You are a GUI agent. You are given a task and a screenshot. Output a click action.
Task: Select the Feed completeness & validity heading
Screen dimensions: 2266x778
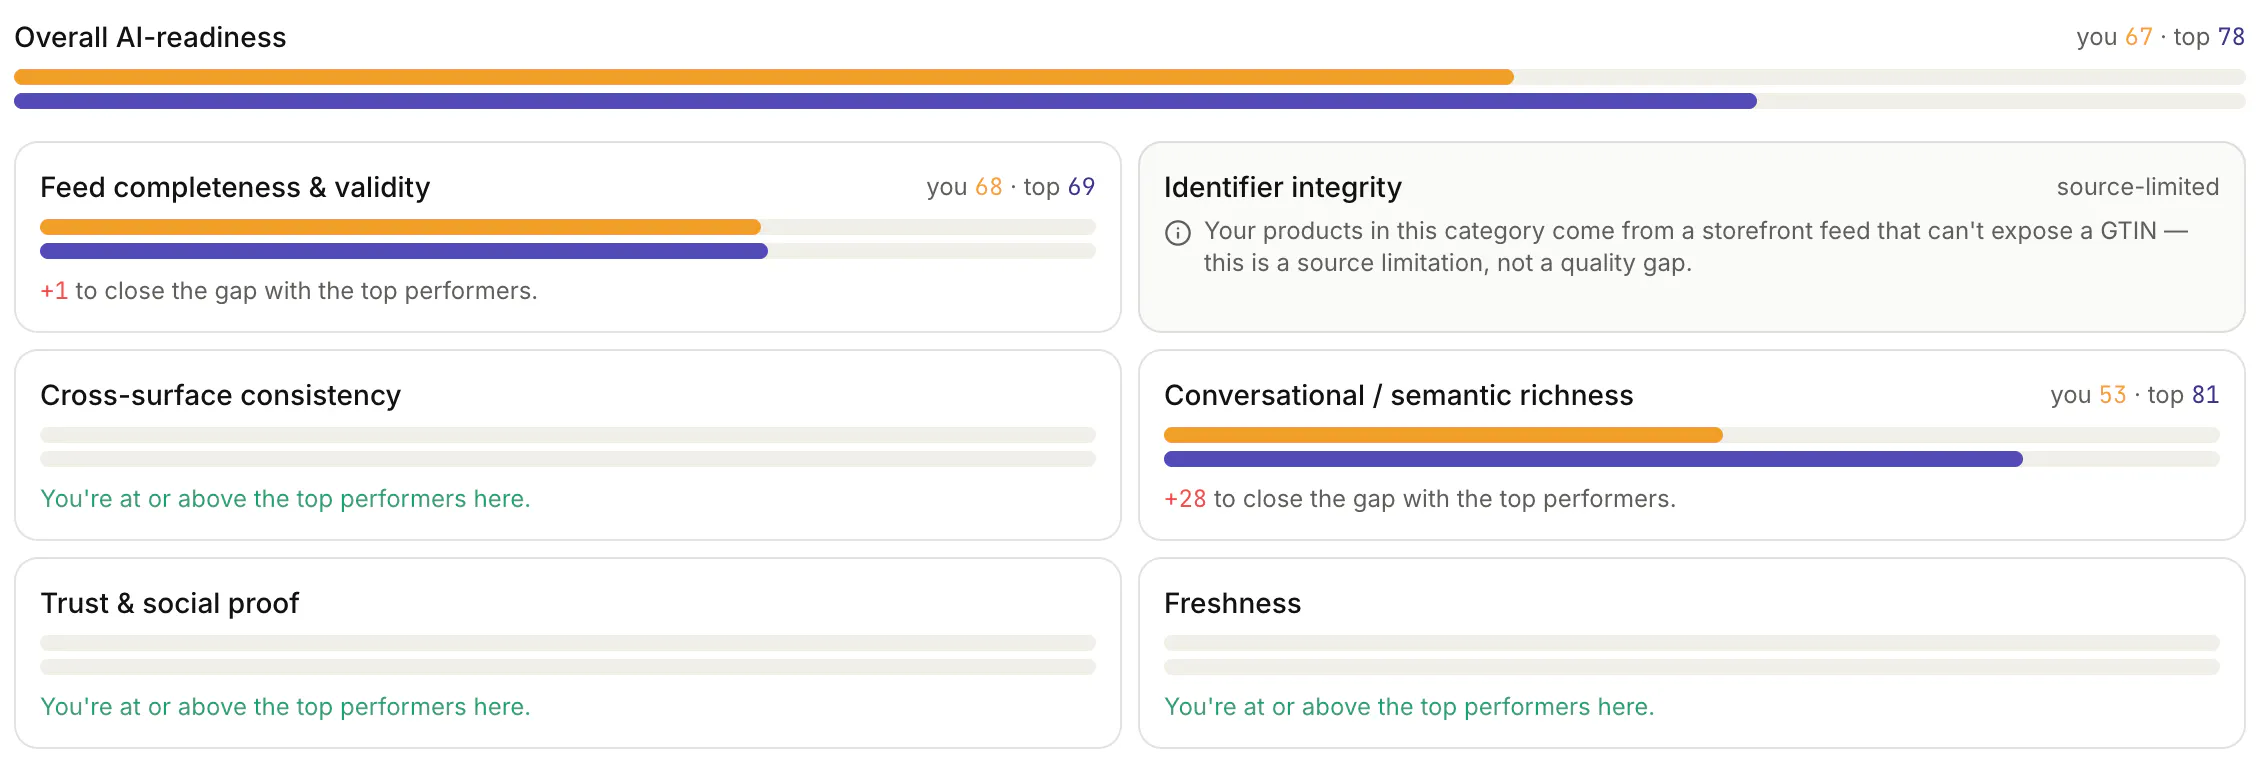click(x=235, y=187)
